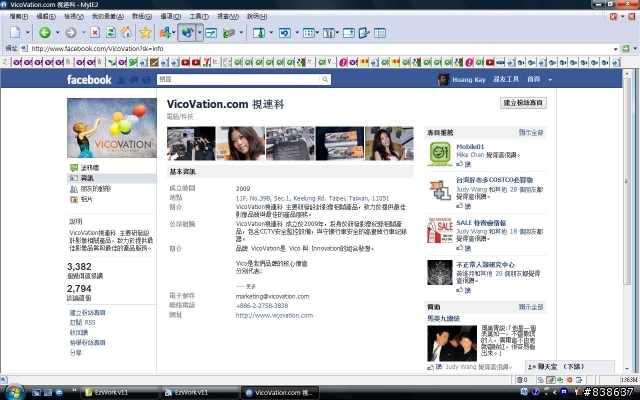Open the first photo in the photo strip

pos(191,143)
